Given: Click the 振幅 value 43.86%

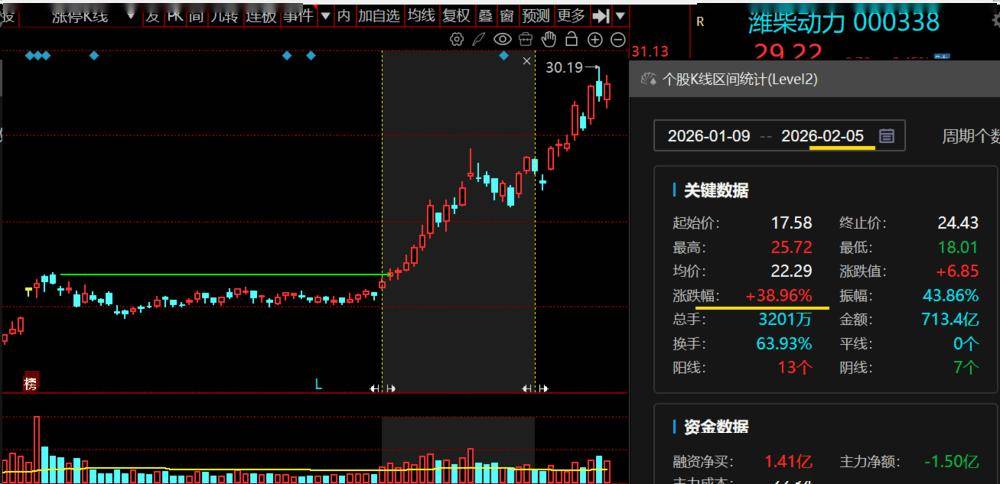Looking at the screenshot, I should tap(950, 296).
